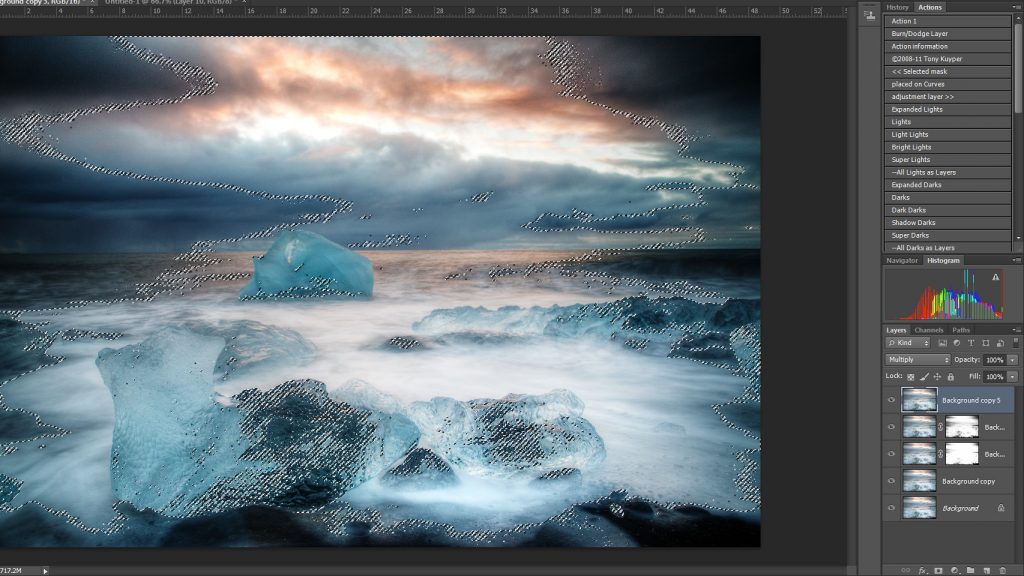The width and height of the screenshot is (1024, 576).
Task: Run the Expanded Darks action
Action: [948, 185]
